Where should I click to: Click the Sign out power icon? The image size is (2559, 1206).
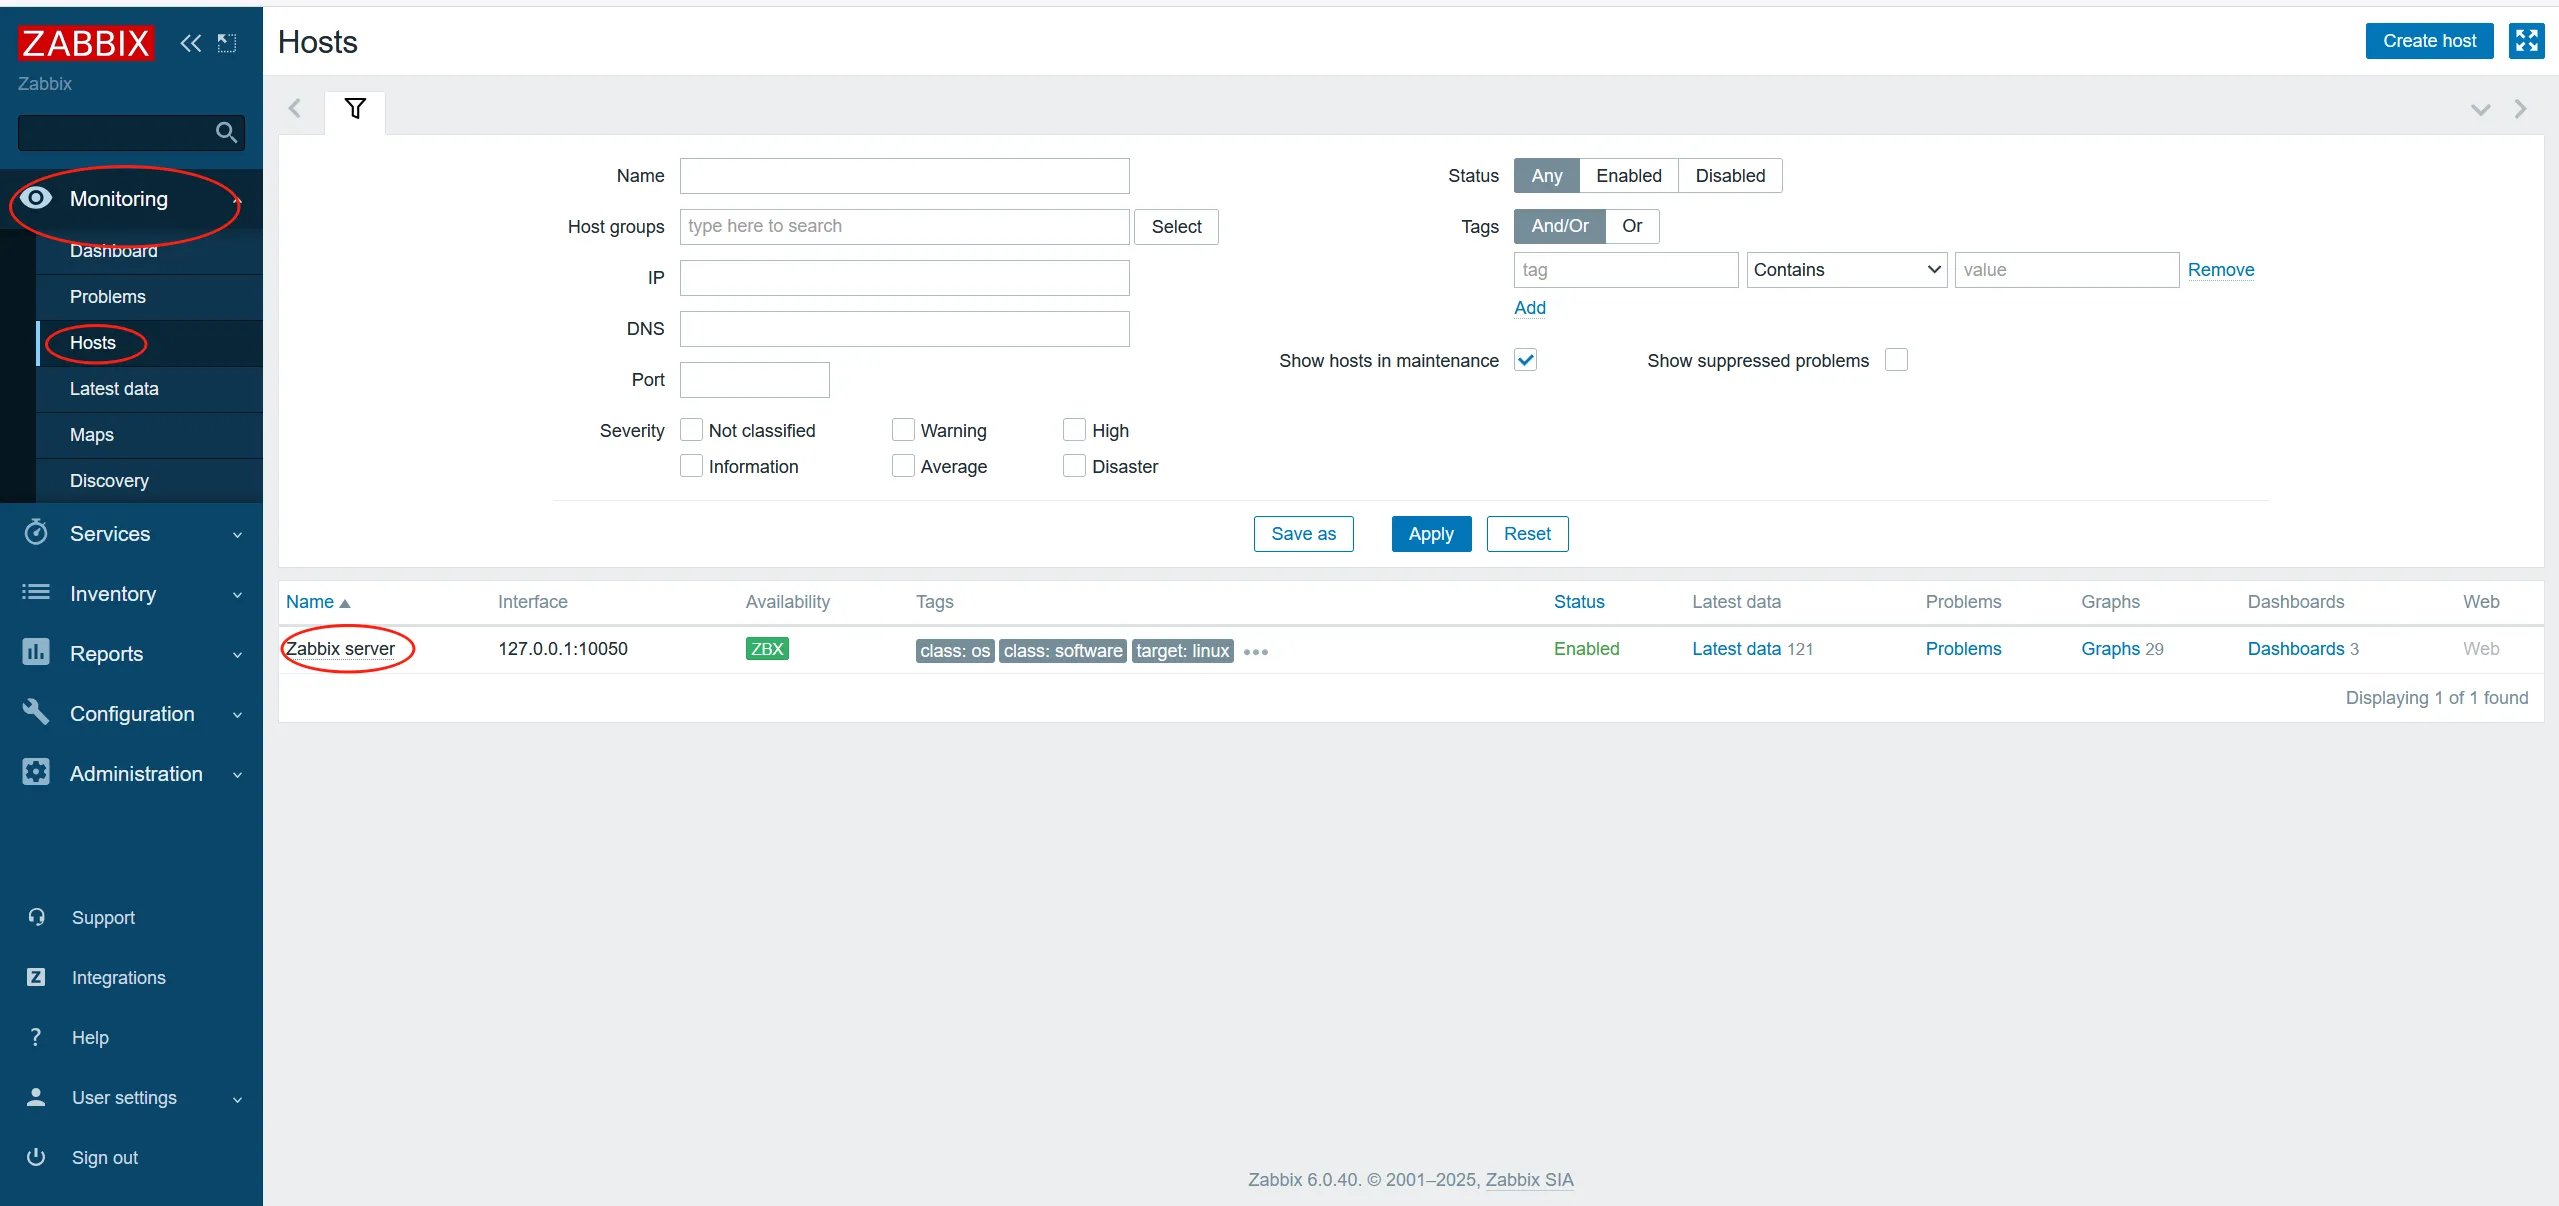[36, 1157]
